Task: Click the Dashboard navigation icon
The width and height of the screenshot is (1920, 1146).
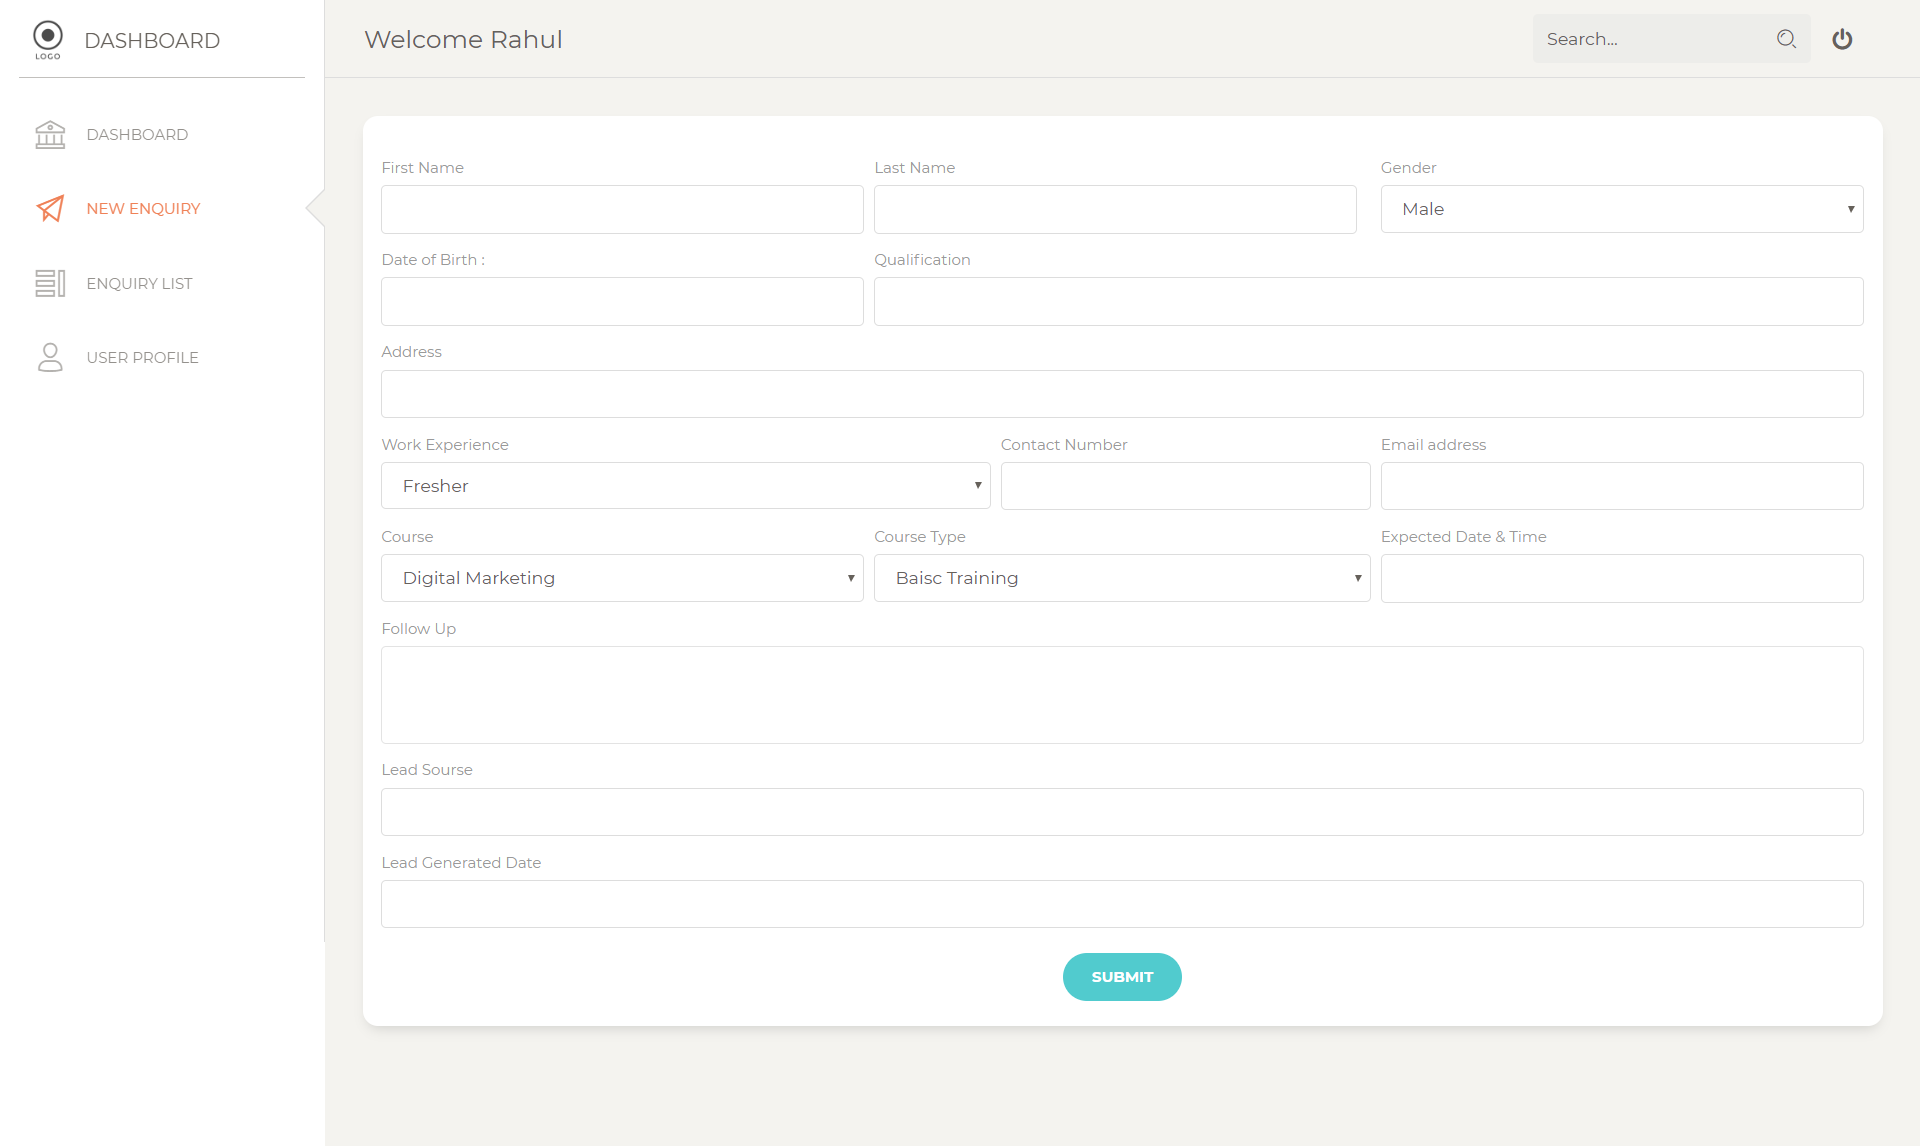Action: point(50,134)
